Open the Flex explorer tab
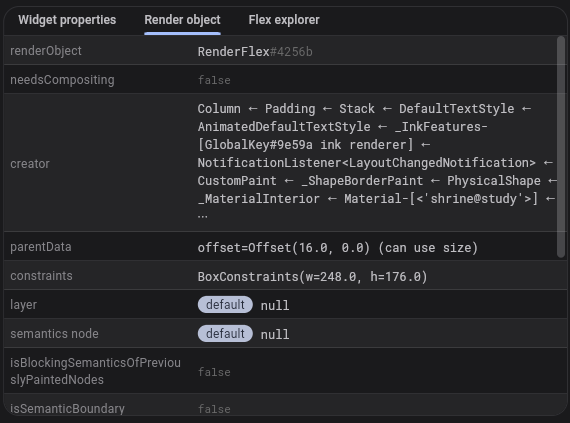570x423 pixels. click(x=284, y=20)
